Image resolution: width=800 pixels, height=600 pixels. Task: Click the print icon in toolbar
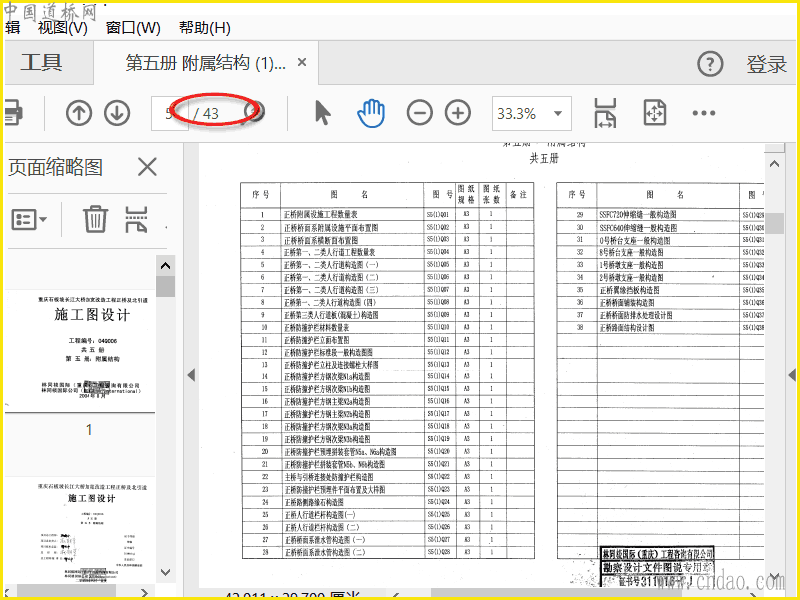coord(13,113)
